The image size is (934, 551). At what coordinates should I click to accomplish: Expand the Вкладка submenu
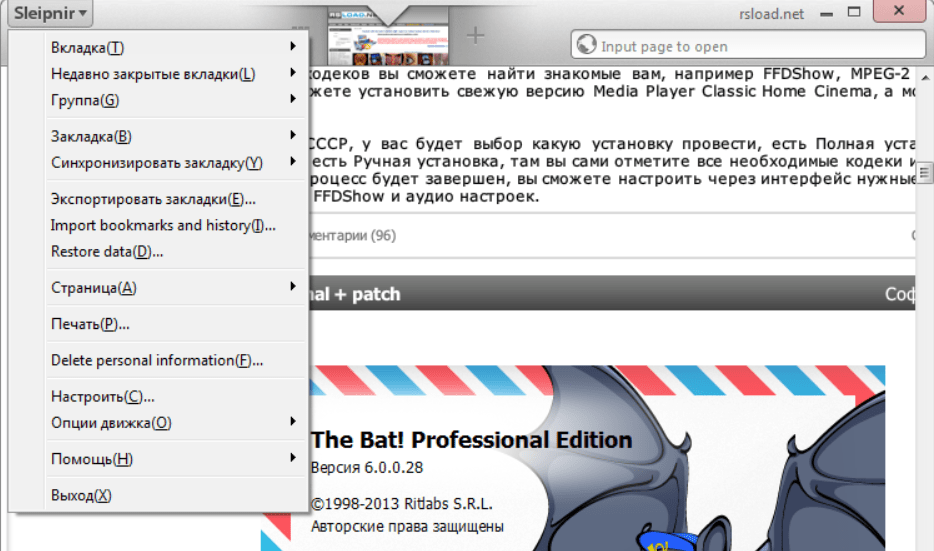pyautogui.click(x=88, y=48)
